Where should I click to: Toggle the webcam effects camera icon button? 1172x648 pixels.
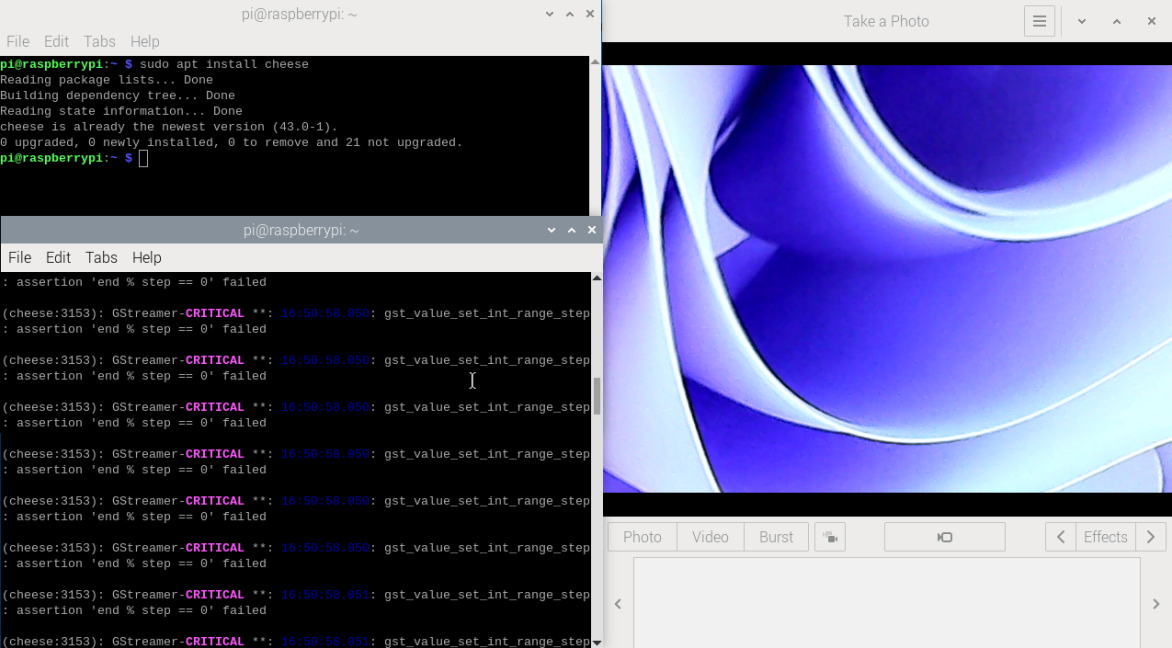click(830, 537)
